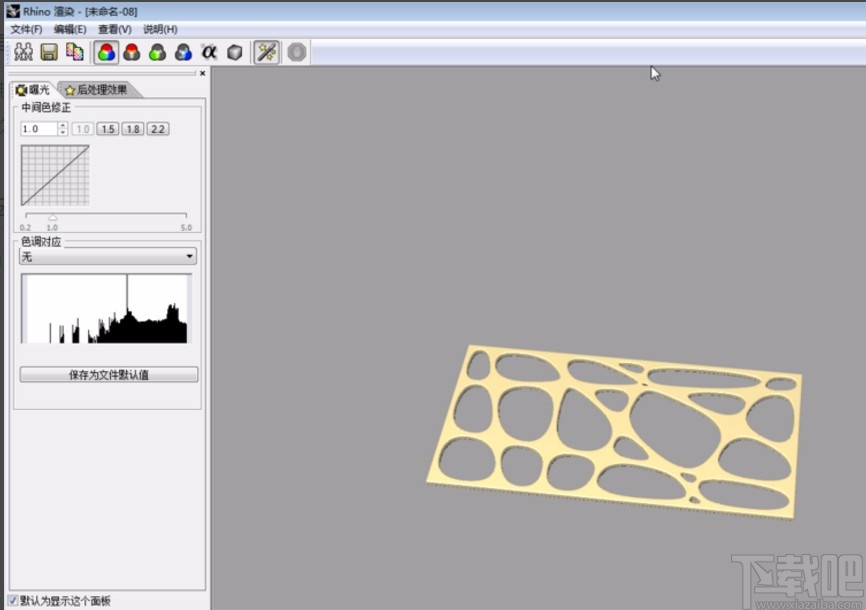Show only the blue channel

pyautogui.click(x=183, y=52)
